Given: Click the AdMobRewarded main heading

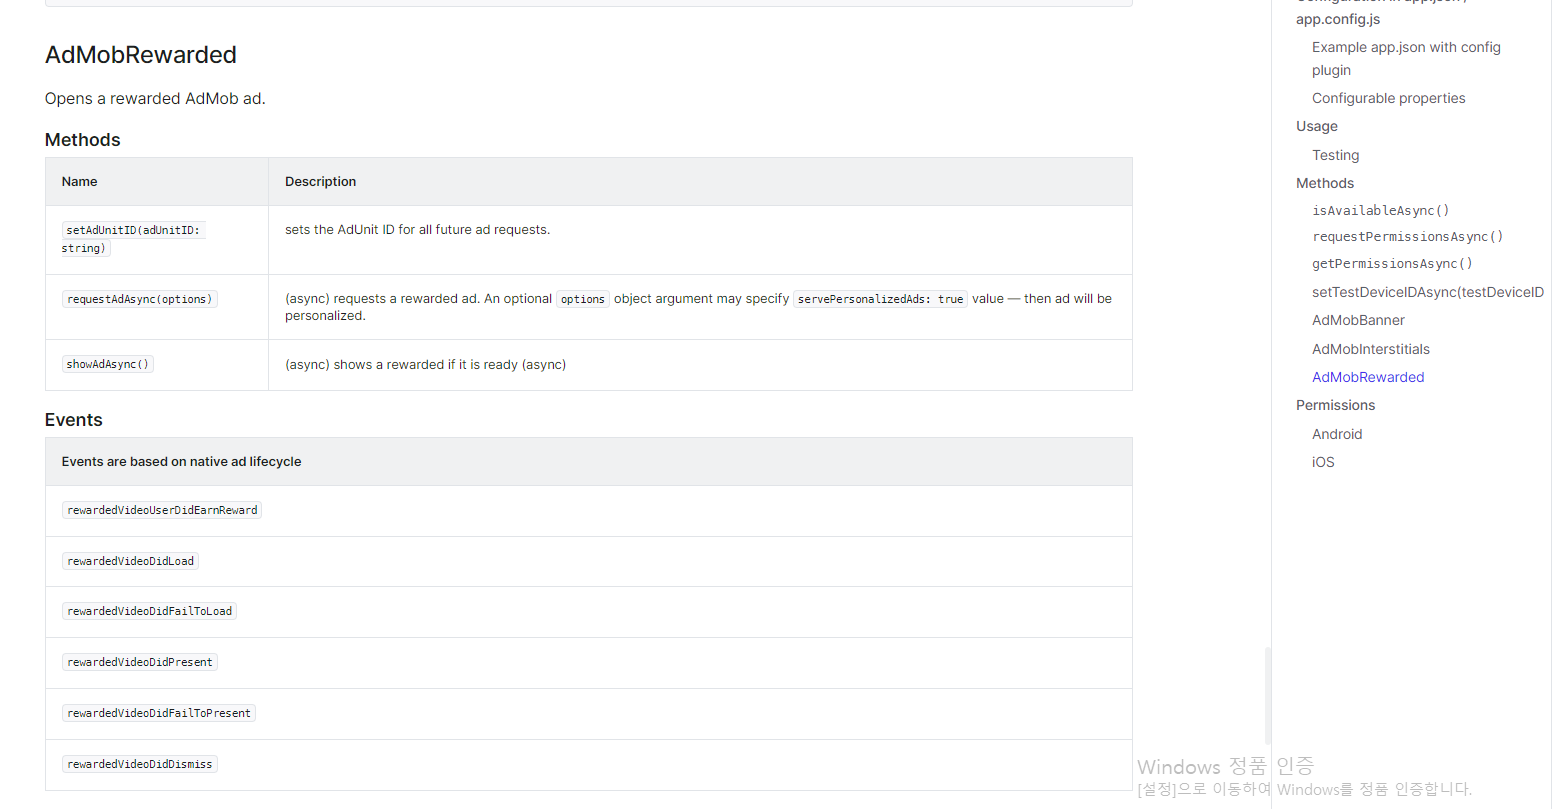Looking at the screenshot, I should [141, 55].
